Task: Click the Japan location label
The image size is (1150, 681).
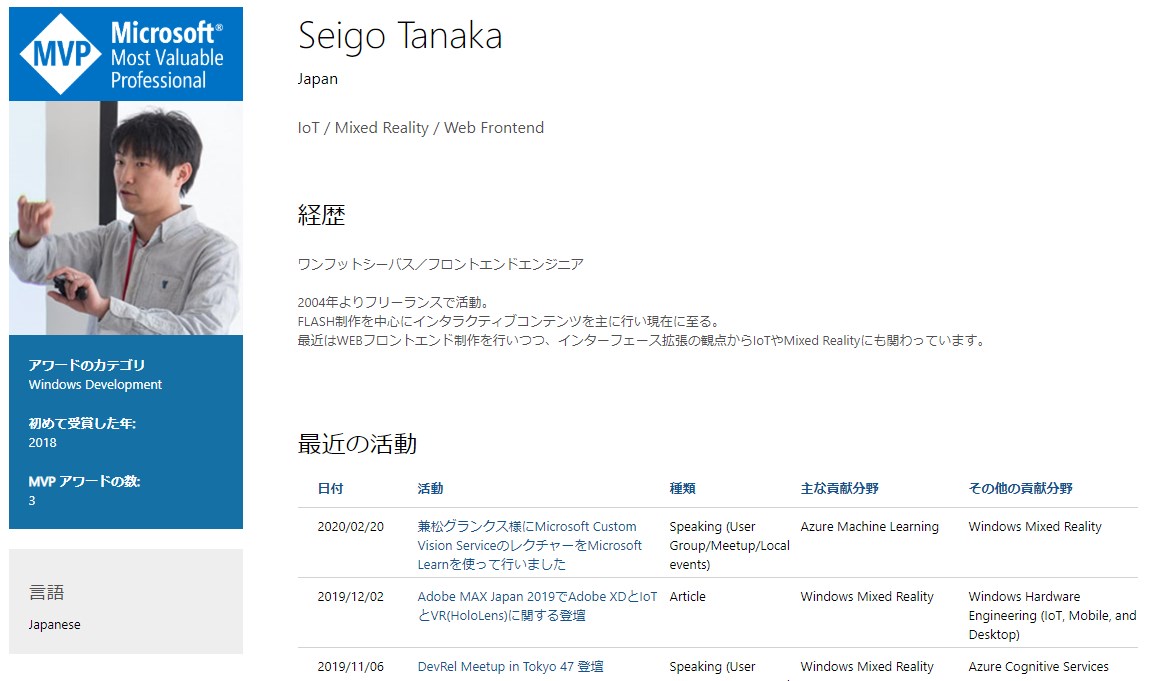Action: (x=317, y=79)
